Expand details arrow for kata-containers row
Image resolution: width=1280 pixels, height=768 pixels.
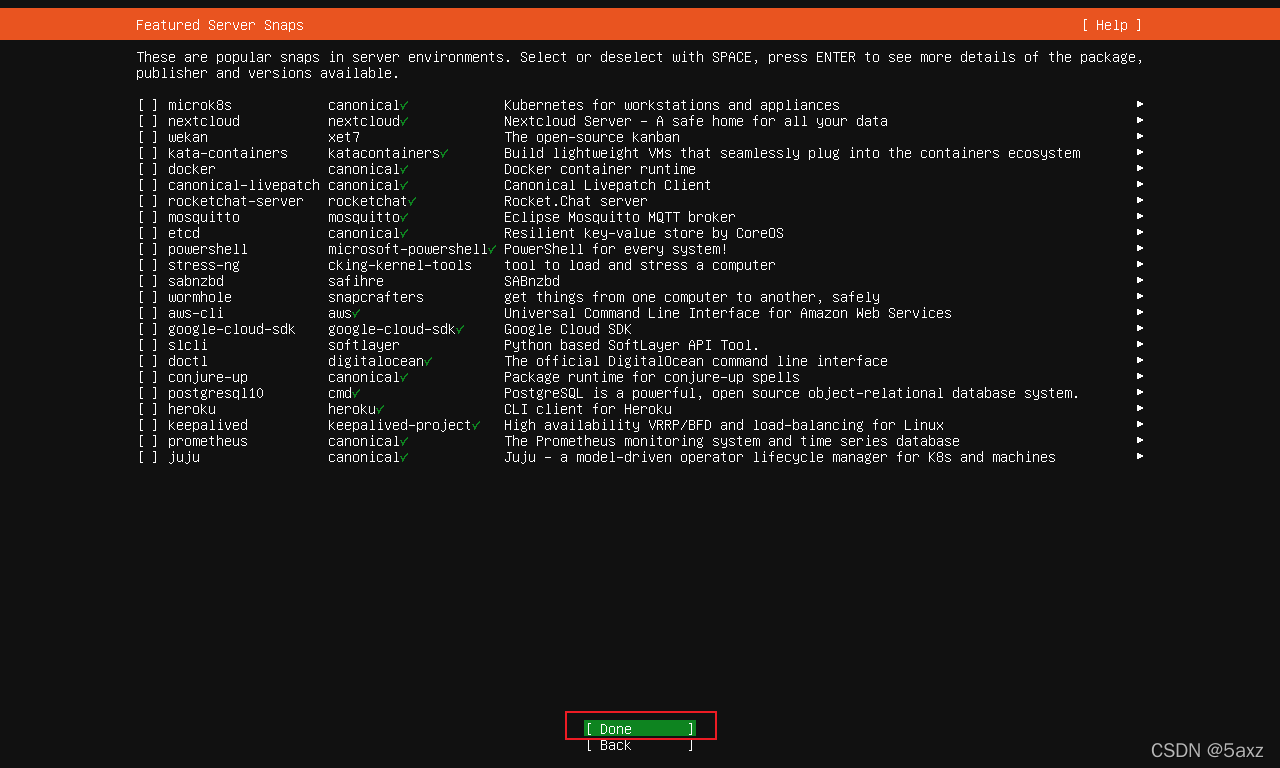[1140, 152]
